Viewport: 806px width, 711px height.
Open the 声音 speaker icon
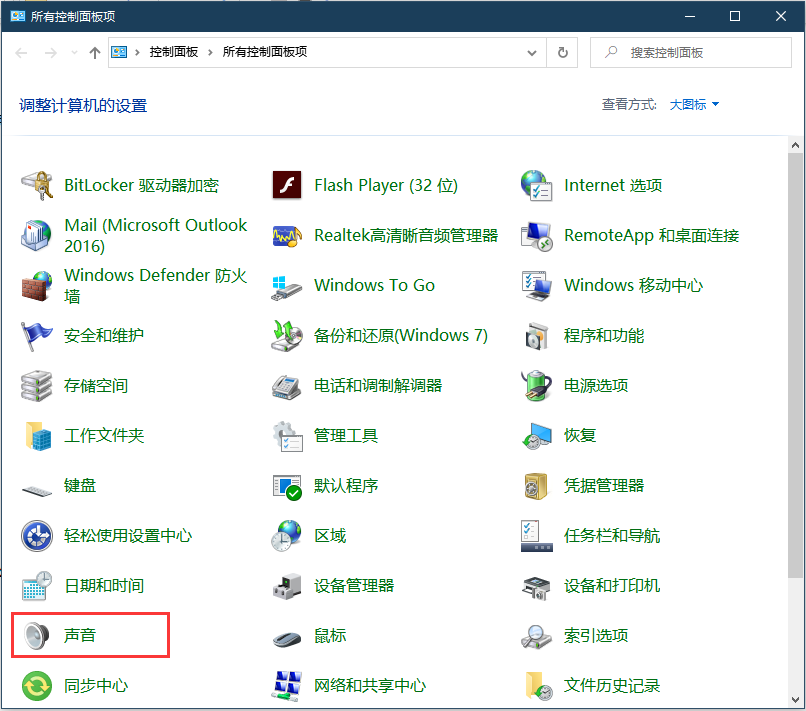pos(37,635)
